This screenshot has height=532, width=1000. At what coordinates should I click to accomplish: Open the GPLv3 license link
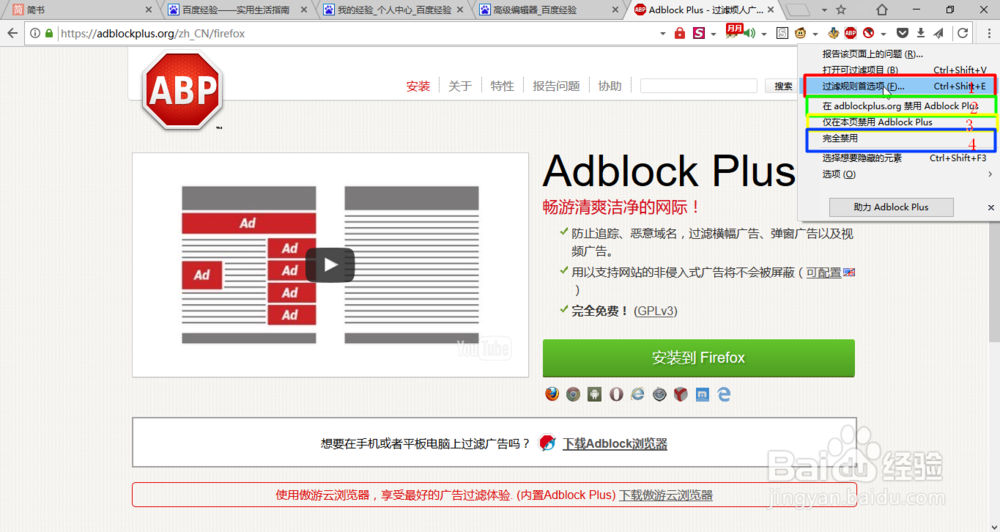656,311
